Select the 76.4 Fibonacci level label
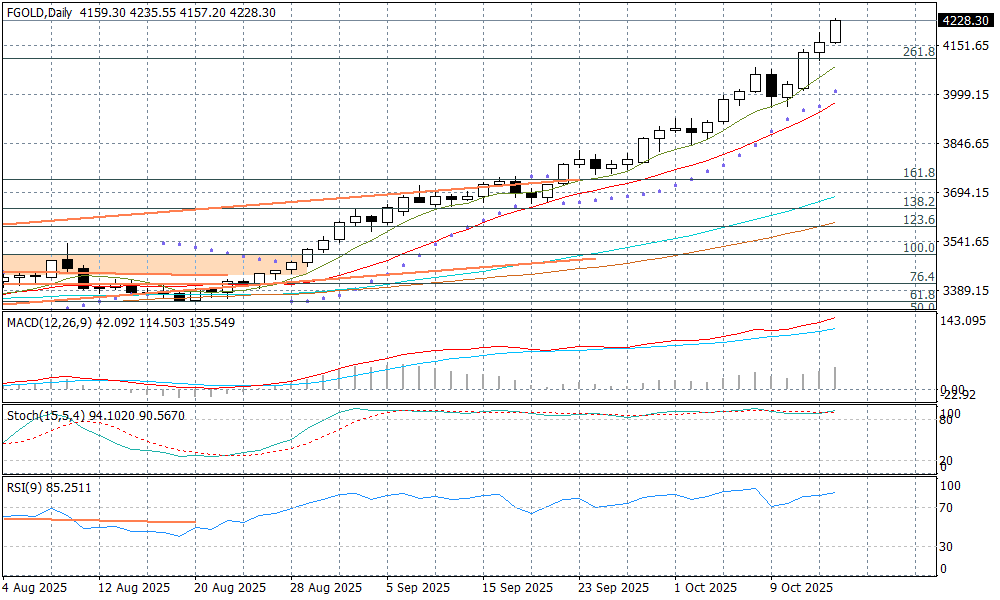The height and width of the screenshot is (600, 1000). (x=921, y=277)
